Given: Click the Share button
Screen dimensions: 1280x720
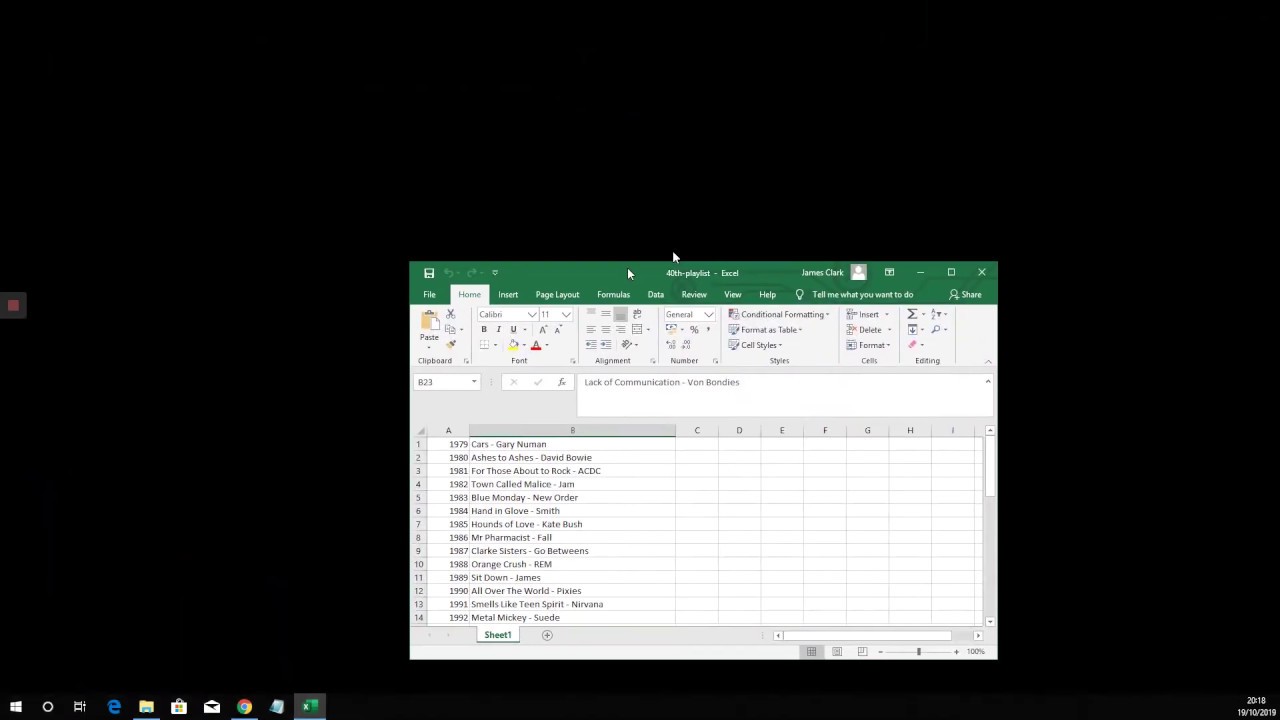Looking at the screenshot, I should pyautogui.click(x=965, y=294).
